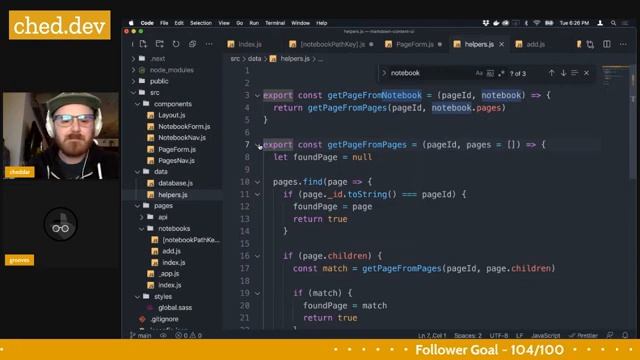
Task: Refresh the explorer file tree
Action: 176,44
